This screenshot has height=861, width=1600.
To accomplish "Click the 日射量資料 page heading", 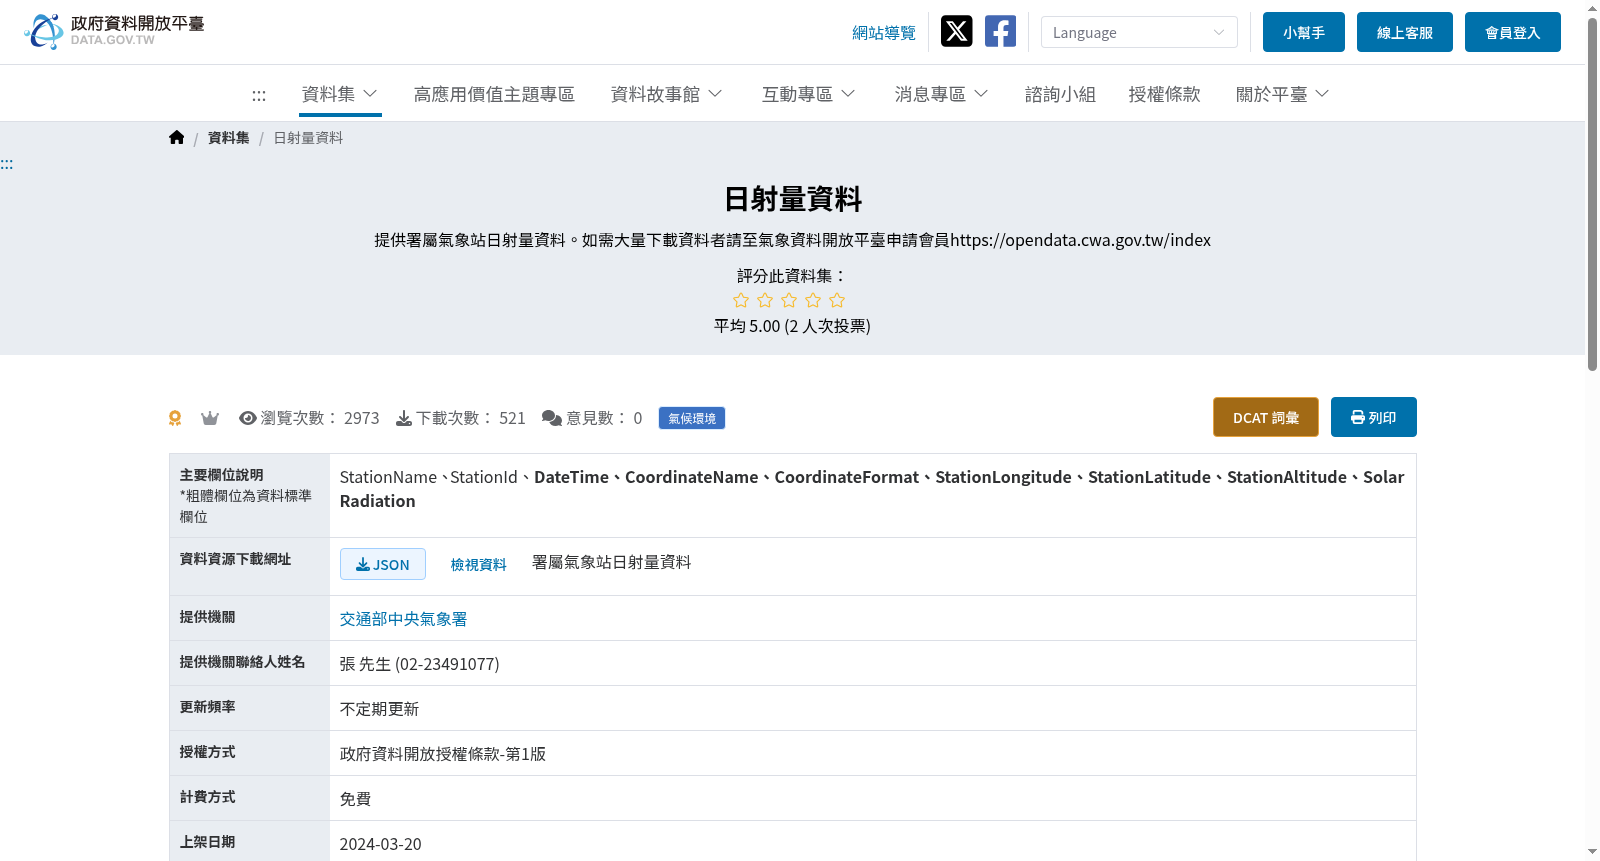I will (793, 199).
